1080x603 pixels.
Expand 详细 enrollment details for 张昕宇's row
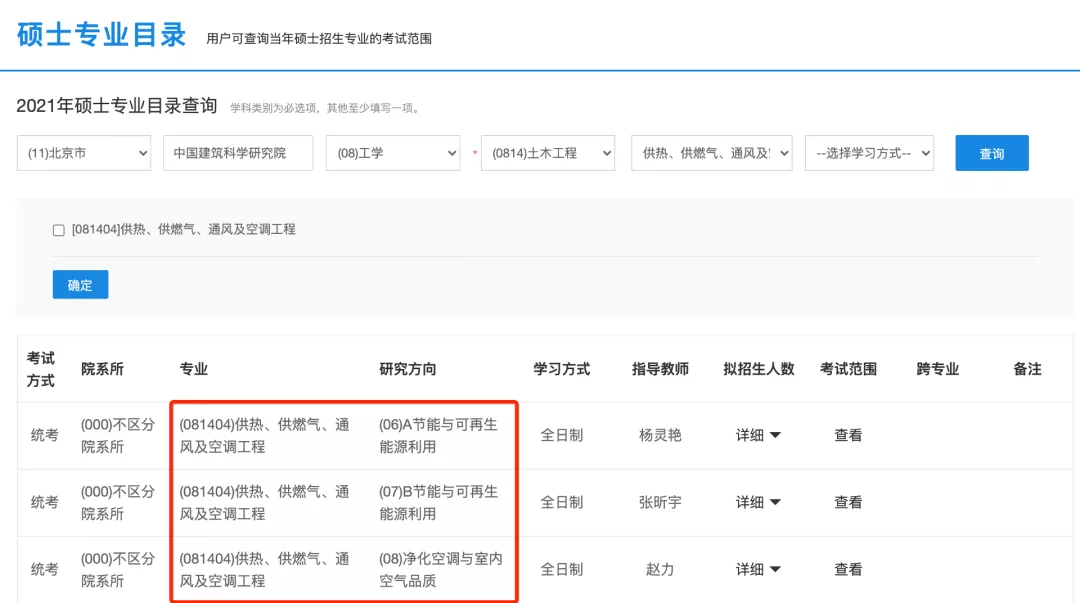click(757, 502)
